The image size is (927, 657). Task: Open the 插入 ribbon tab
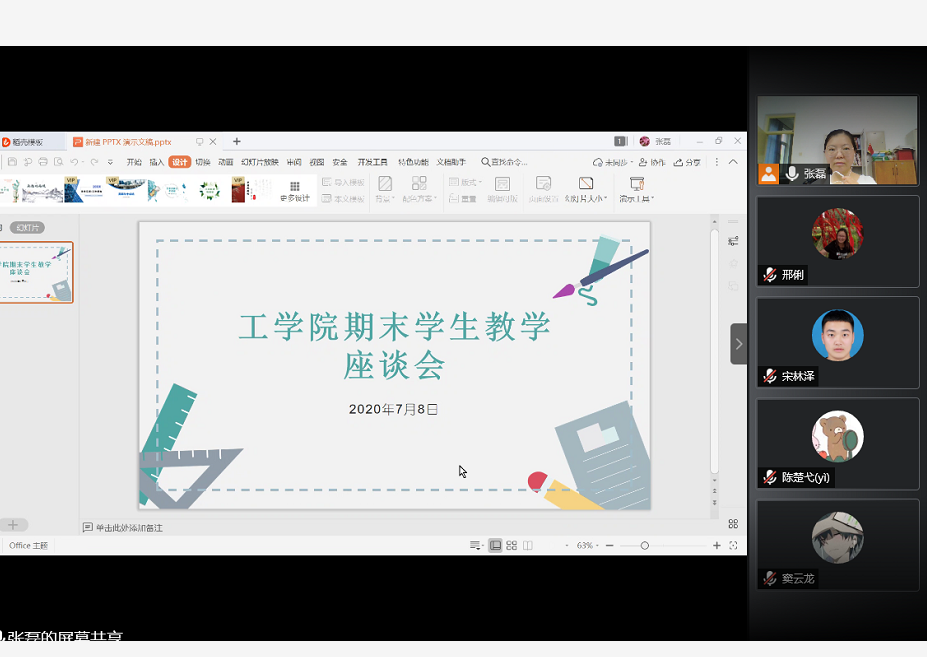click(x=157, y=162)
